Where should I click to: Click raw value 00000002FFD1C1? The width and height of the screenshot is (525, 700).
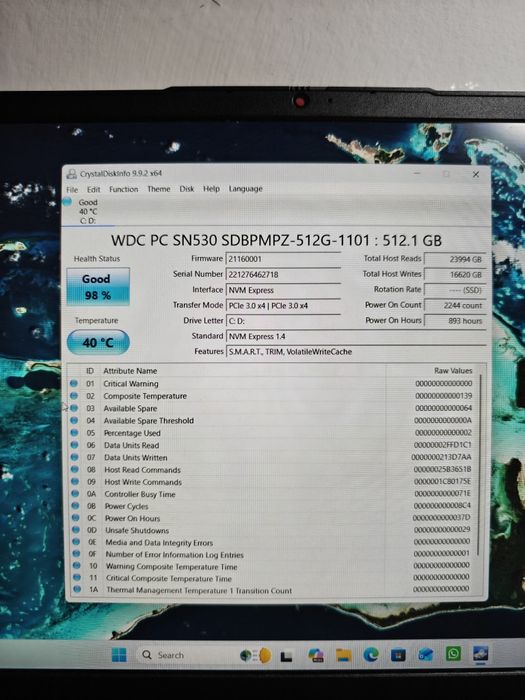click(x=442, y=445)
